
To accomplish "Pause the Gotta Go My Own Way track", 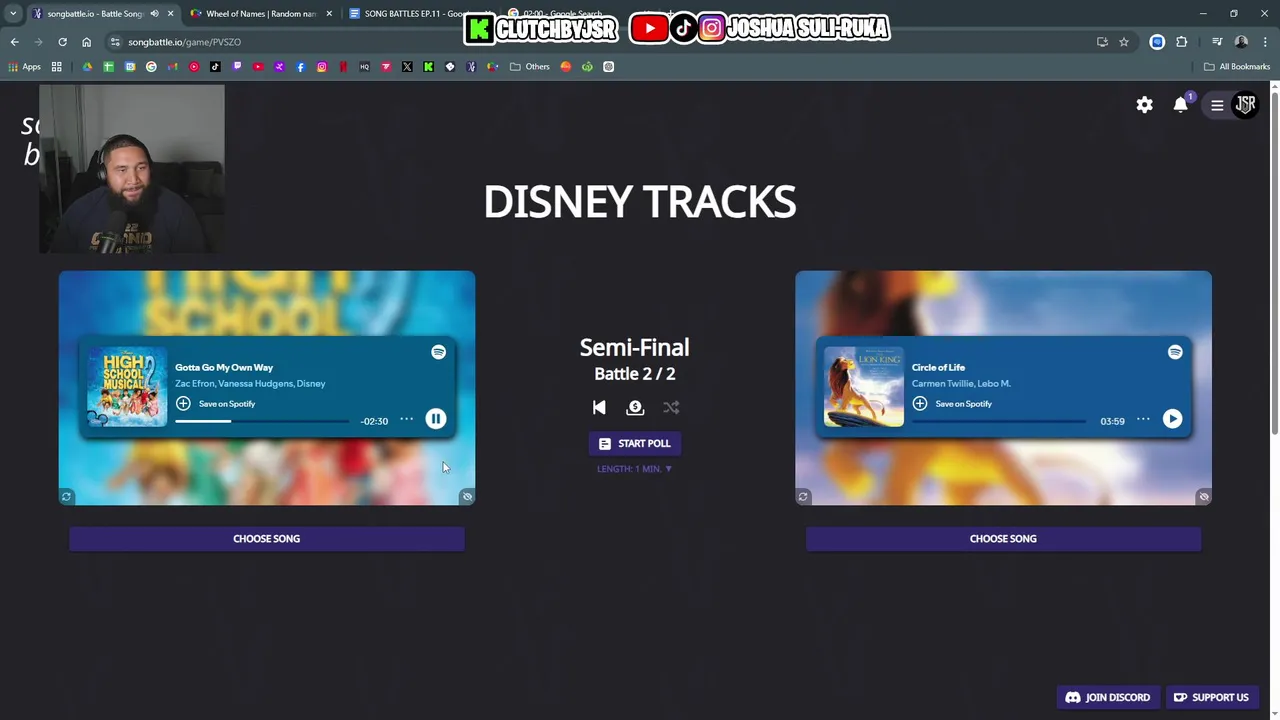I will [435, 419].
